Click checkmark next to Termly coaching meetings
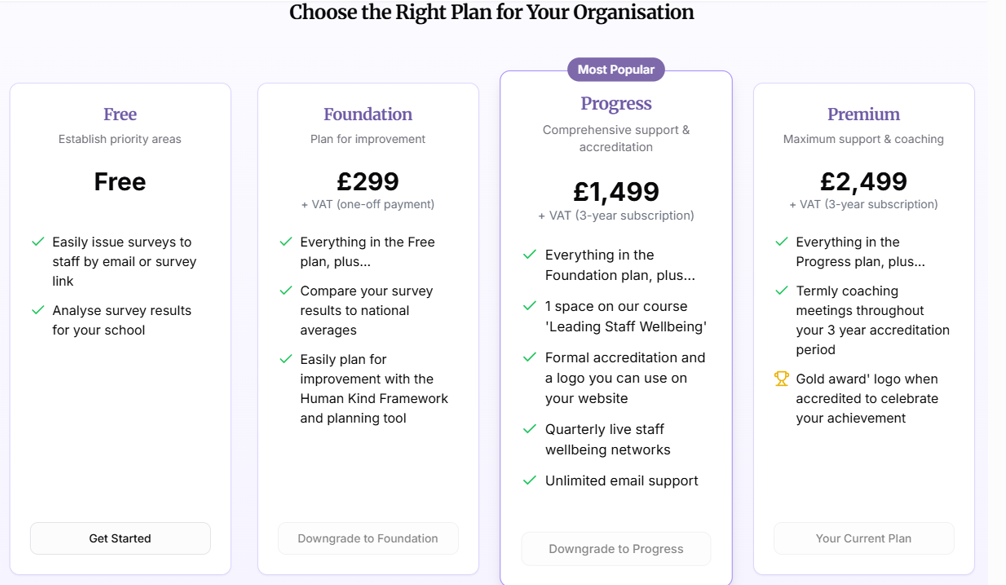This screenshot has height=585, width=1006. pos(781,291)
